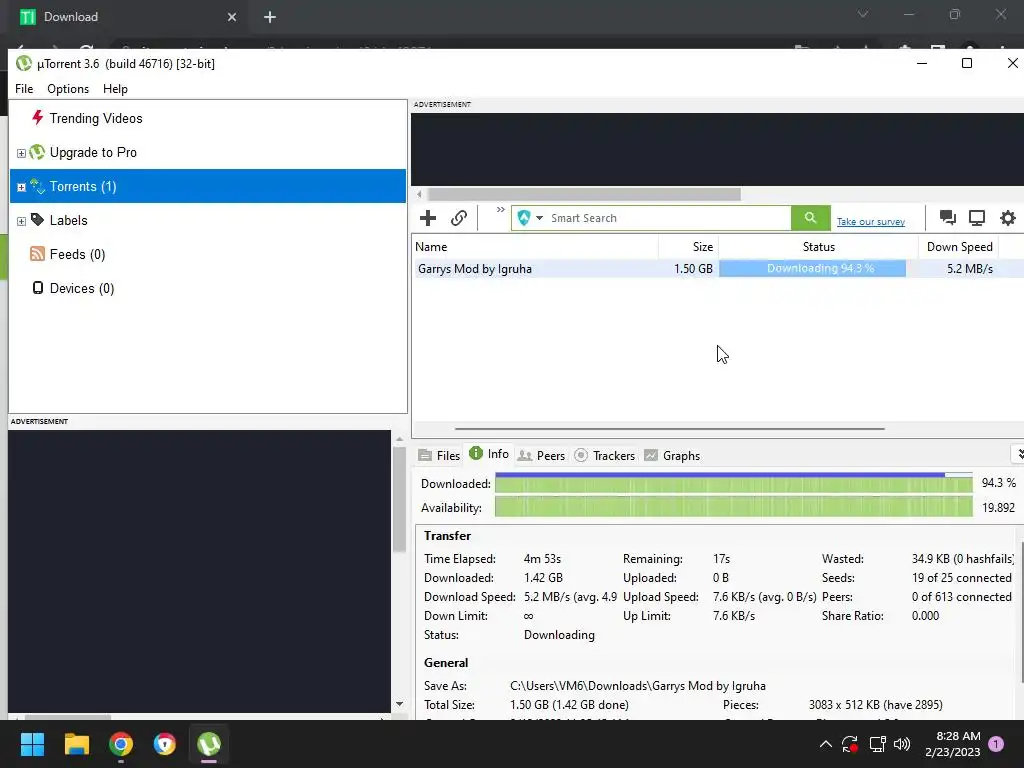Viewport: 1024px width, 768px height.
Task: Expand the Torrents (1) tree node
Action: coord(21,187)
